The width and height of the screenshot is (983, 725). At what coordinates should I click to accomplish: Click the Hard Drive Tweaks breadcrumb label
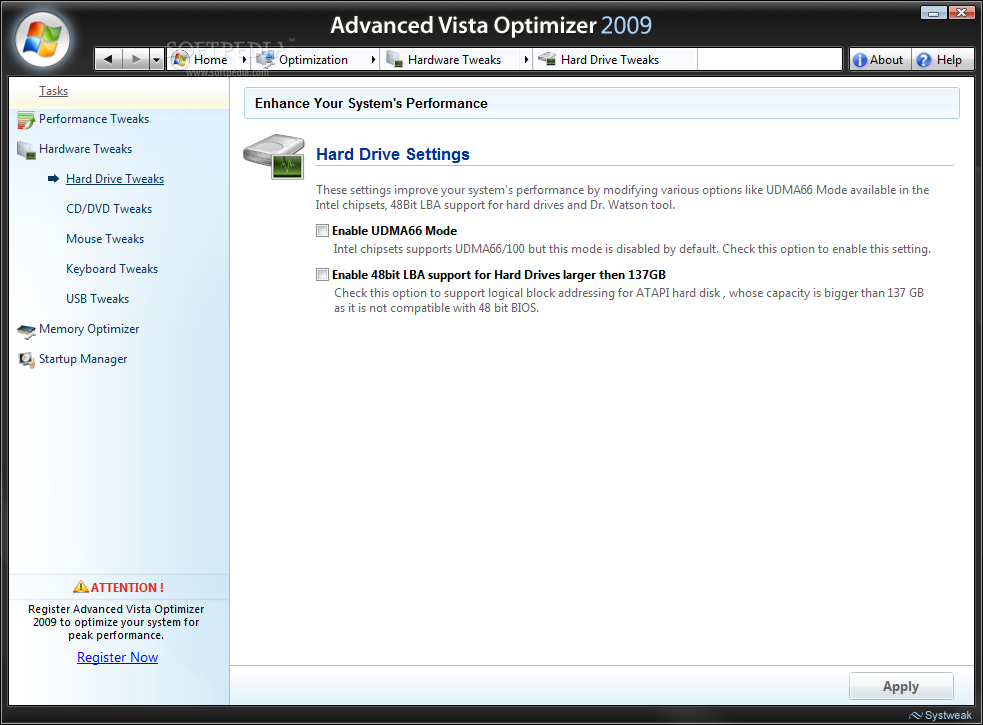point(610,60)
